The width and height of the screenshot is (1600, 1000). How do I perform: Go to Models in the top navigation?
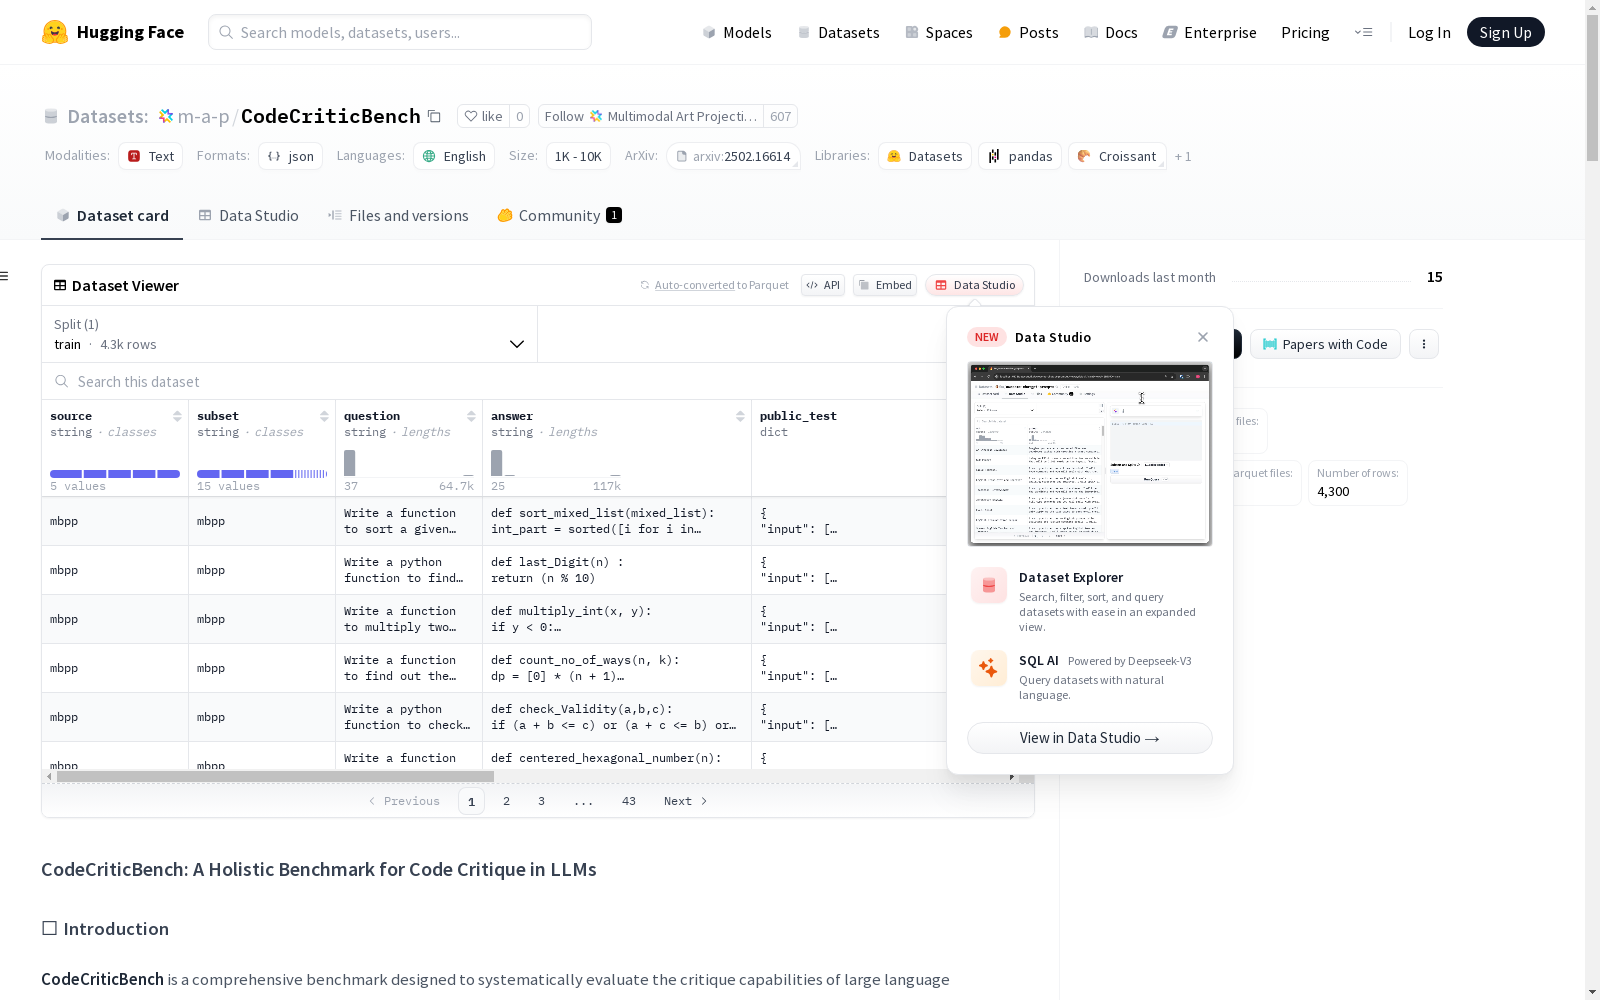[x=737, y=32]
